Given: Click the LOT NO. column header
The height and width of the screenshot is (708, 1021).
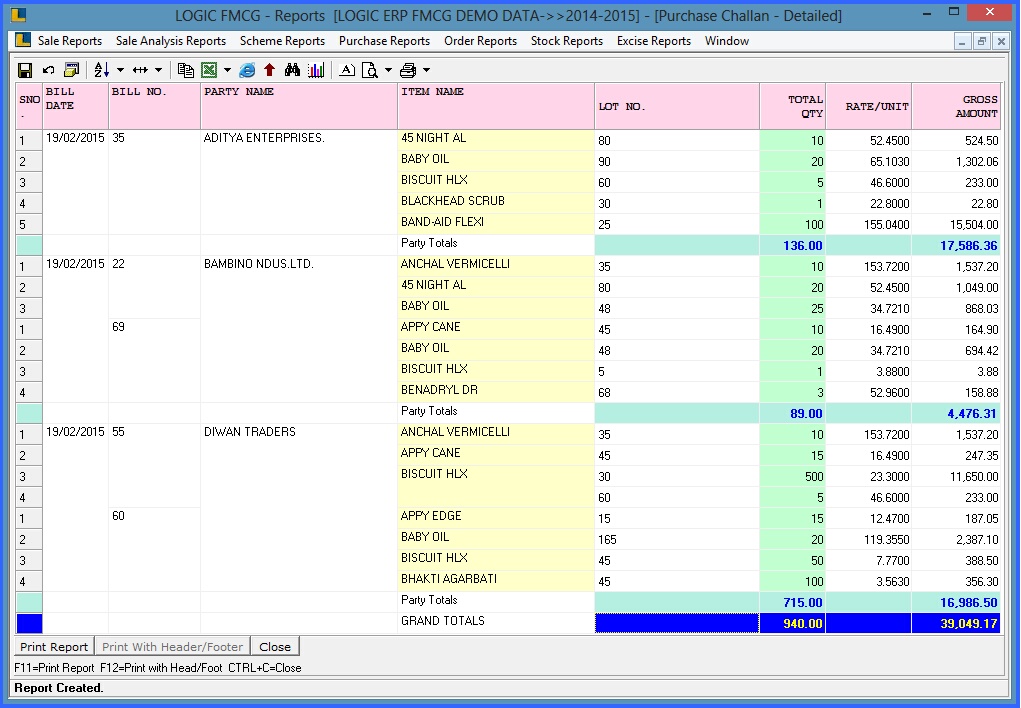Looking at the screenshot, I should pyautogui.click(x=677, y=106).
